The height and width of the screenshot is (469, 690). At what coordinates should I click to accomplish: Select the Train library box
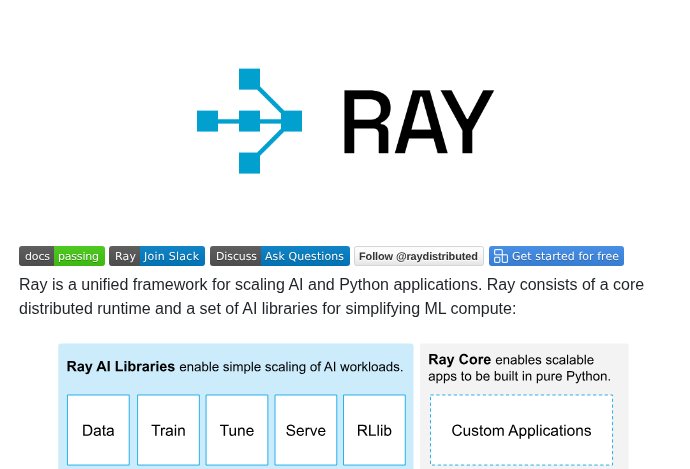click(168, 430)
